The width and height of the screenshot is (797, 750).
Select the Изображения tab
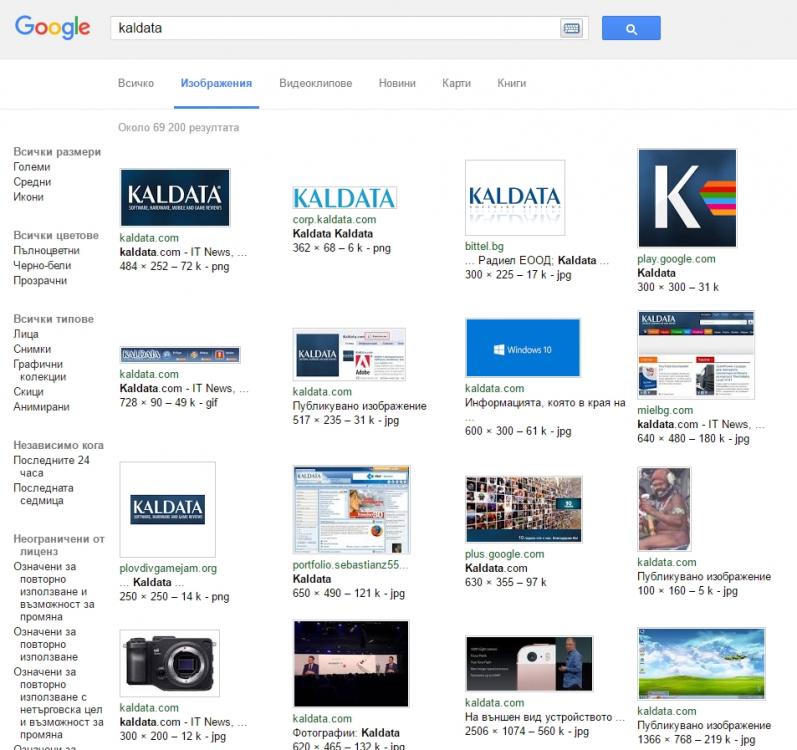pyautogui.click(x=216, y=83)
